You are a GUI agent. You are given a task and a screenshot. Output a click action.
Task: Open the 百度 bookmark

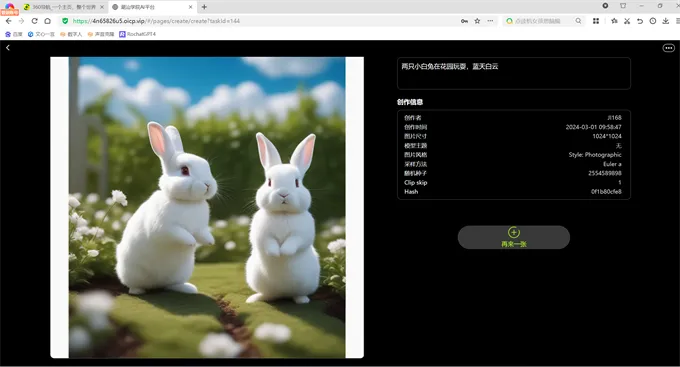pyautogui.click(x=14, y=34)
